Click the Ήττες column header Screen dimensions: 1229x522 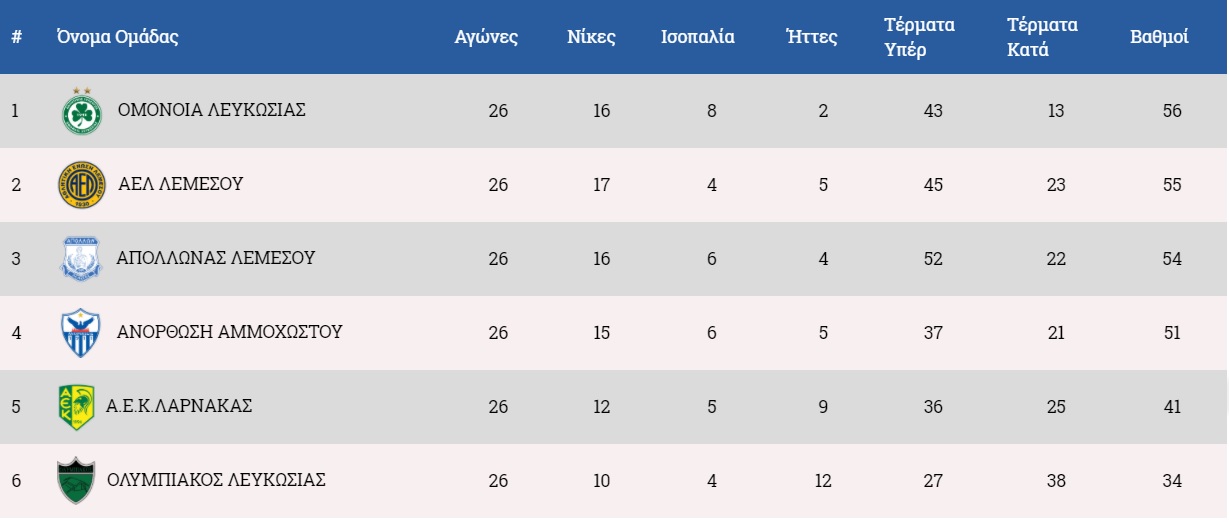tap(812, 38)
